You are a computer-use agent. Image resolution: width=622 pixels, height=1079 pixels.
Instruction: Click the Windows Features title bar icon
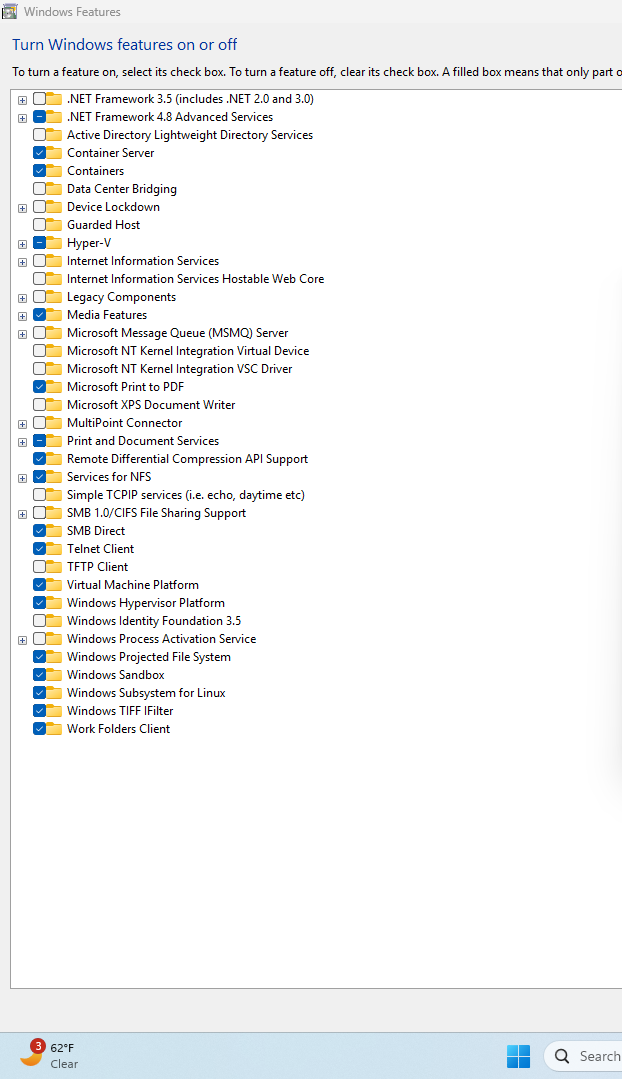pos(10,12)
